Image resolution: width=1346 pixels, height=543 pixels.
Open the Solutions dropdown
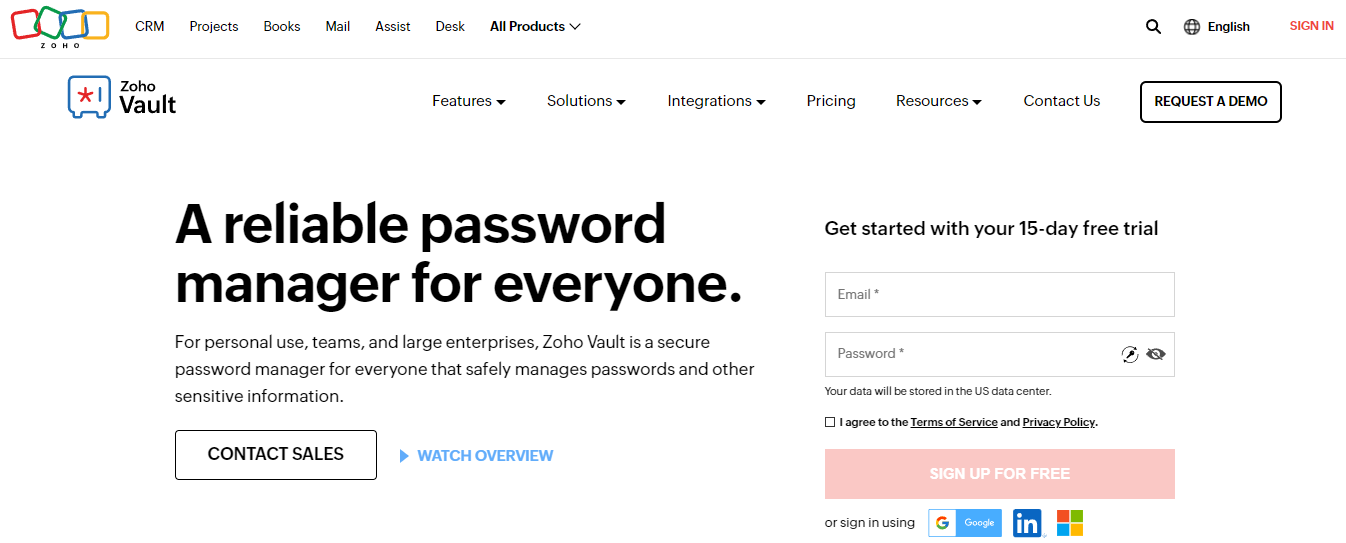tap(586, 101)
